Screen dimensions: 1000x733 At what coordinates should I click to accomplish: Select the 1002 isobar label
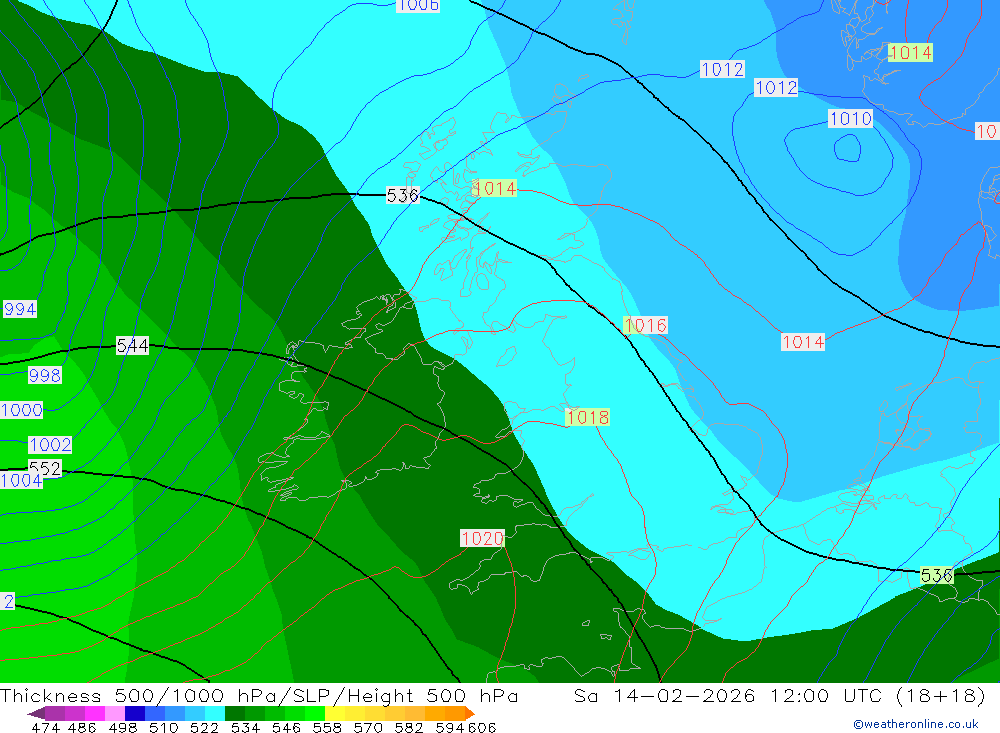(50, 445)
